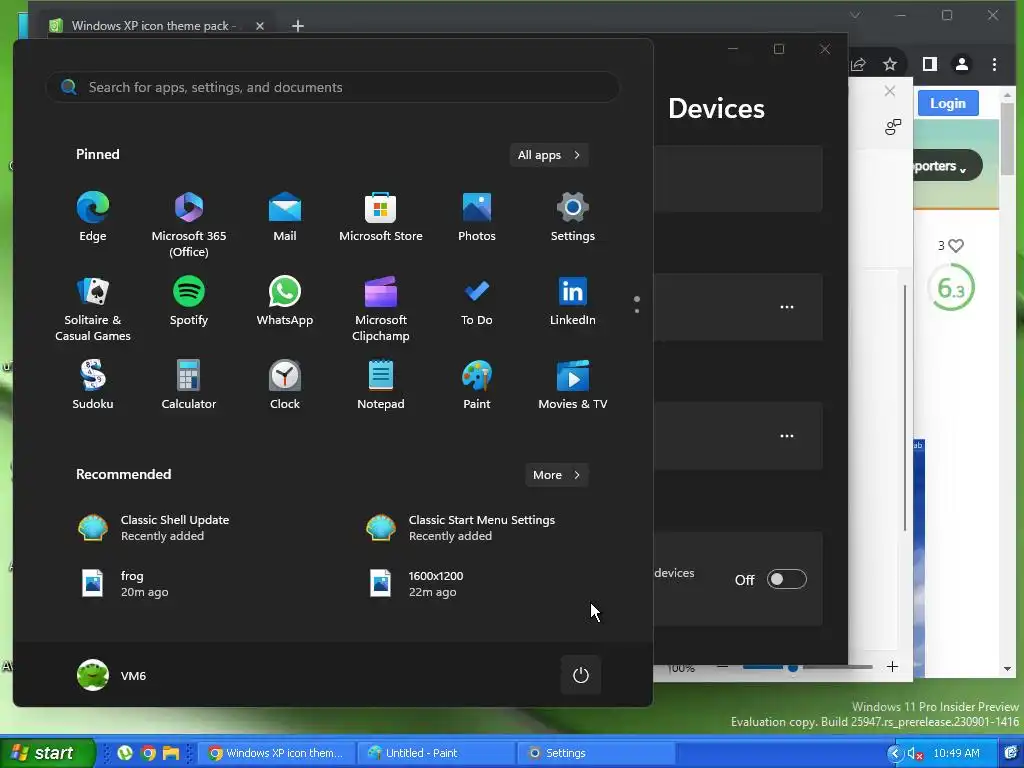Click the Chrome share icon
The image size is (1024, 768).
point(858,64)
